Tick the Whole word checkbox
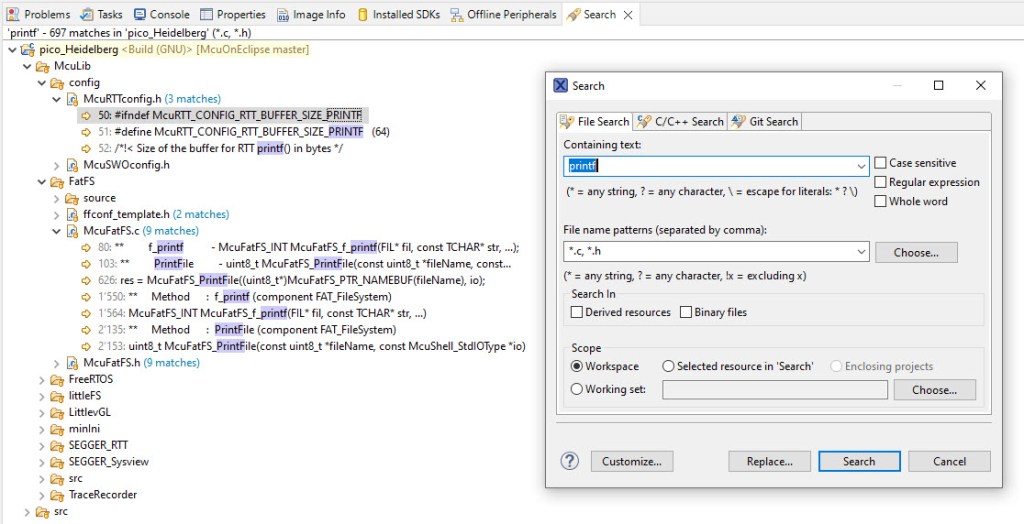This screenshot has height=524, width=1024. [880, 201]
